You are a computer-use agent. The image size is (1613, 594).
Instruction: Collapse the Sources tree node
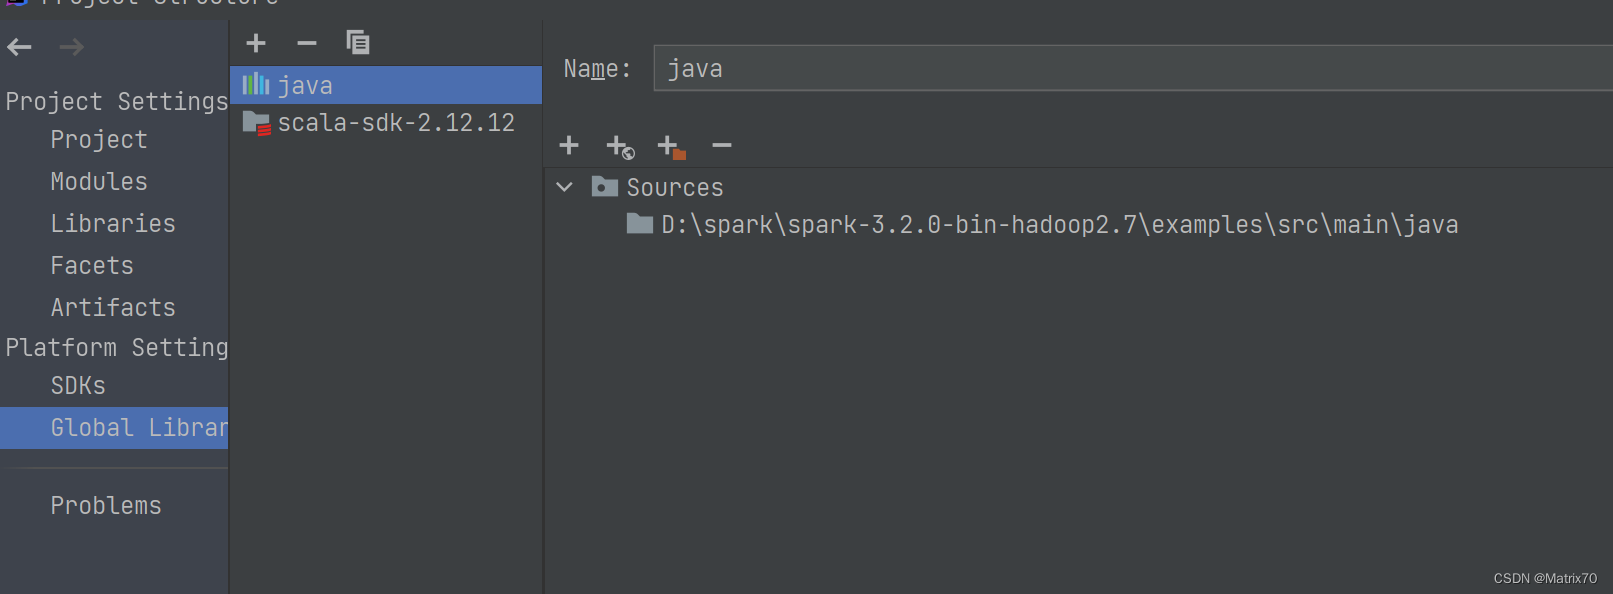pos(565,187)
